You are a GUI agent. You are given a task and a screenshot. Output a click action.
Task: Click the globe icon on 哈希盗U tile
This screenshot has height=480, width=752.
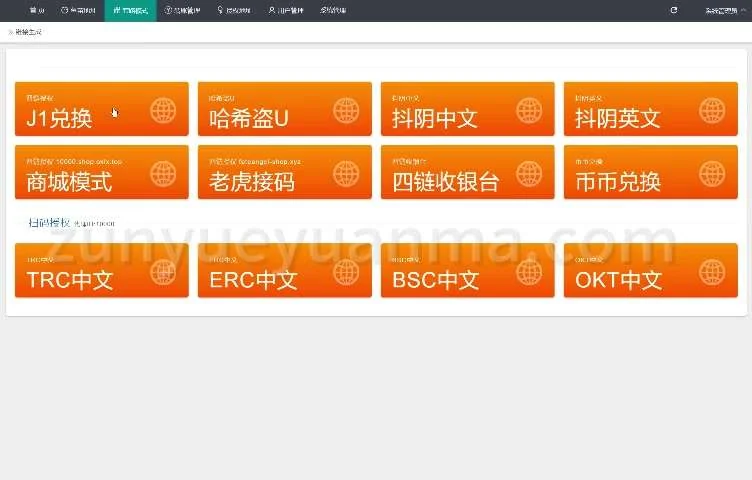[346, 110]
